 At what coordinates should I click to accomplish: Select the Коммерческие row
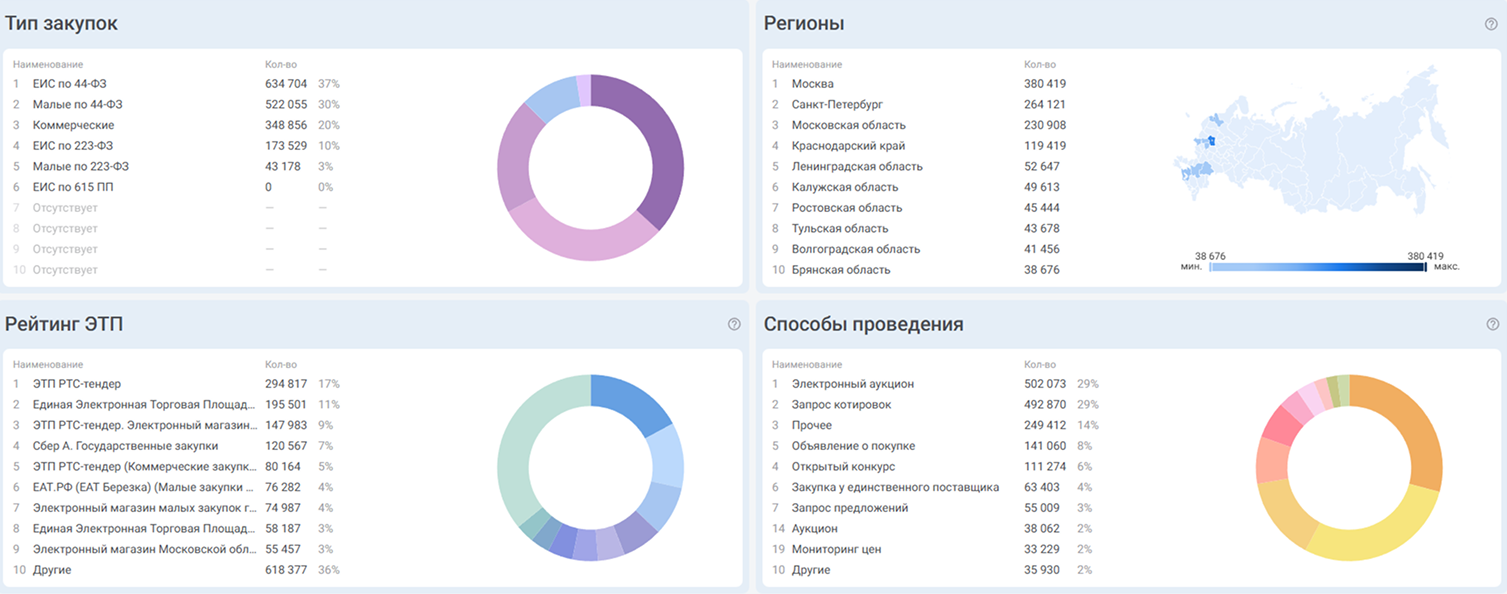[x=177, y=125]
